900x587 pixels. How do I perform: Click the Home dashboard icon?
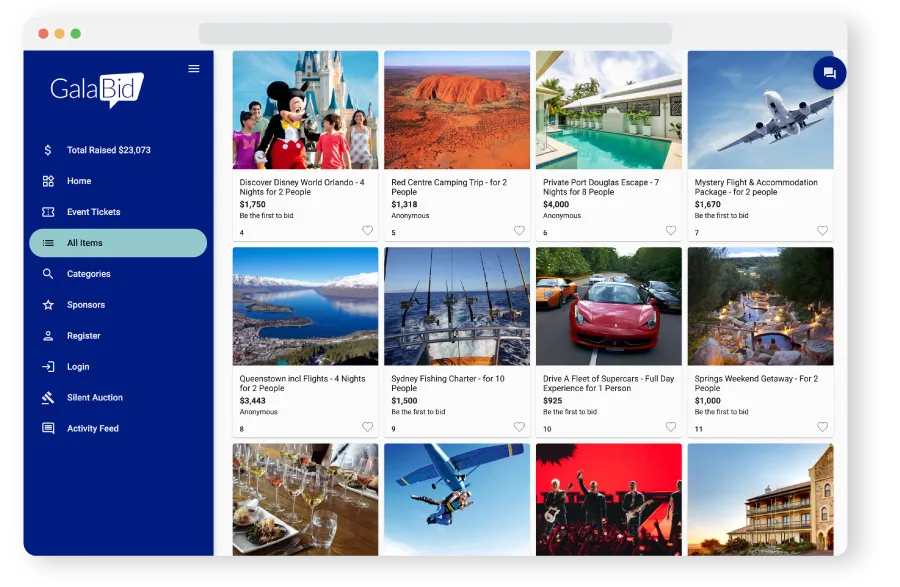(48, 181)
